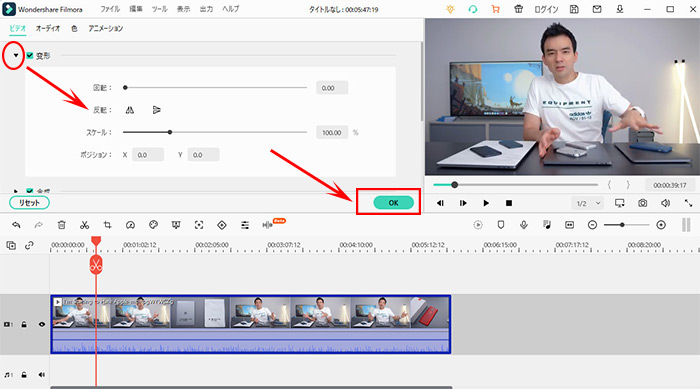Open the 表示 menu
Image resolution: width=700 pixels, height=389 pixels.
click(x=183, y=9)
